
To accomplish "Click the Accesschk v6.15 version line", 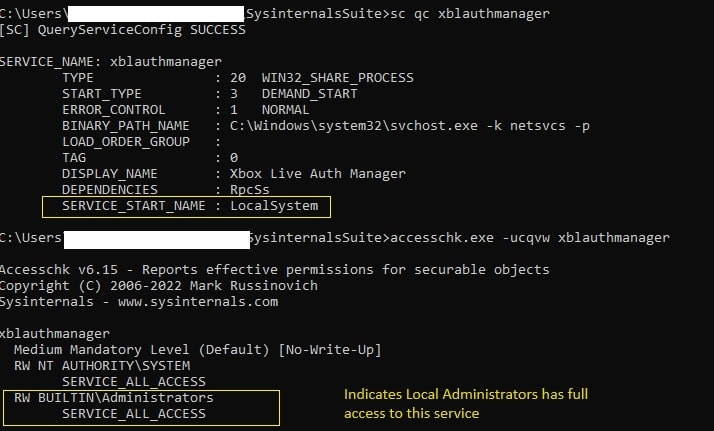I will pyautogui.click(x=274, y=269).
